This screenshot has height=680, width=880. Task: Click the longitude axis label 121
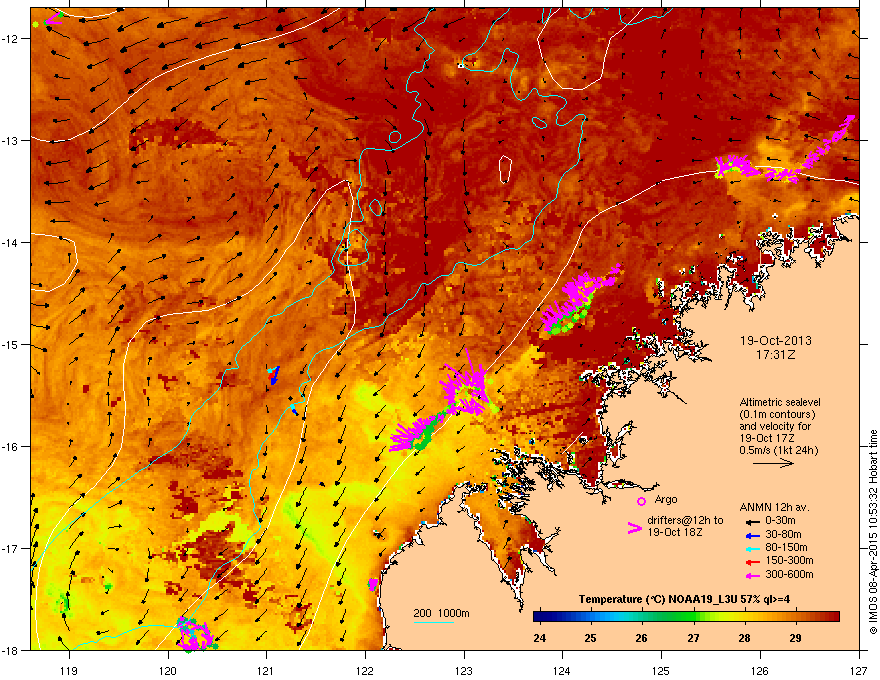point(266,670)
